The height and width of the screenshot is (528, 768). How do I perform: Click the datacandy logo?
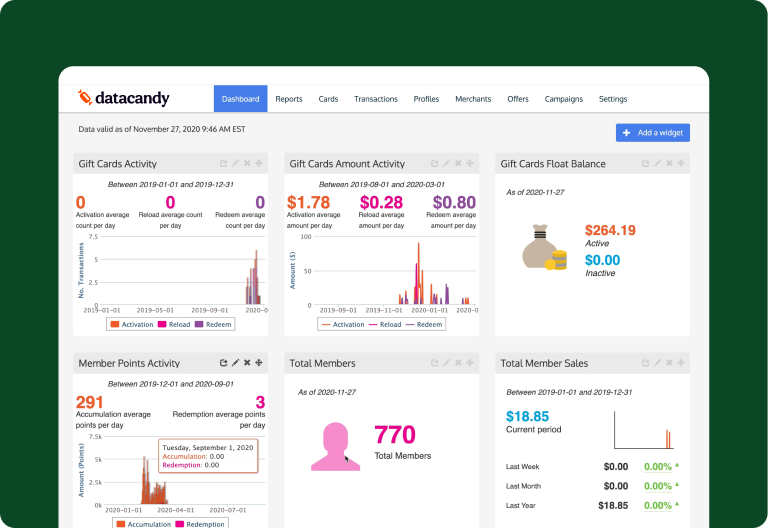[123, 98]
